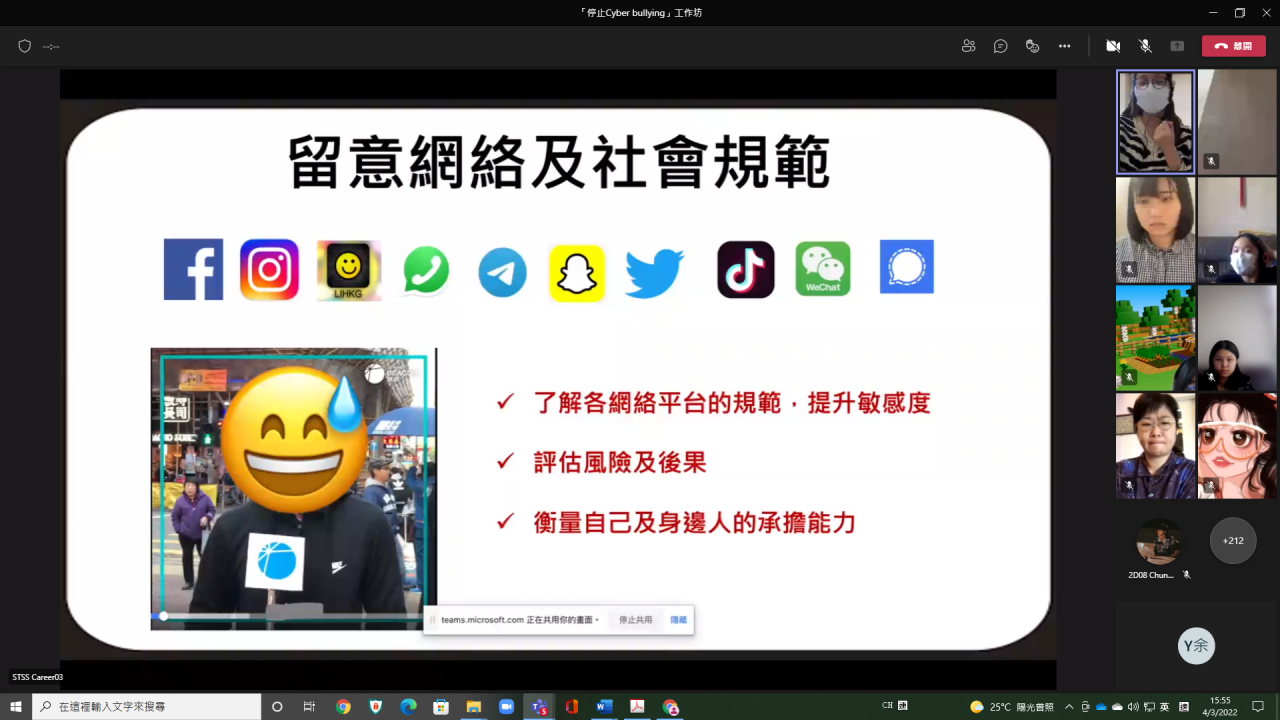Open Zoom from the taskbar
The image size is (1280, 720).
point(506,706)
